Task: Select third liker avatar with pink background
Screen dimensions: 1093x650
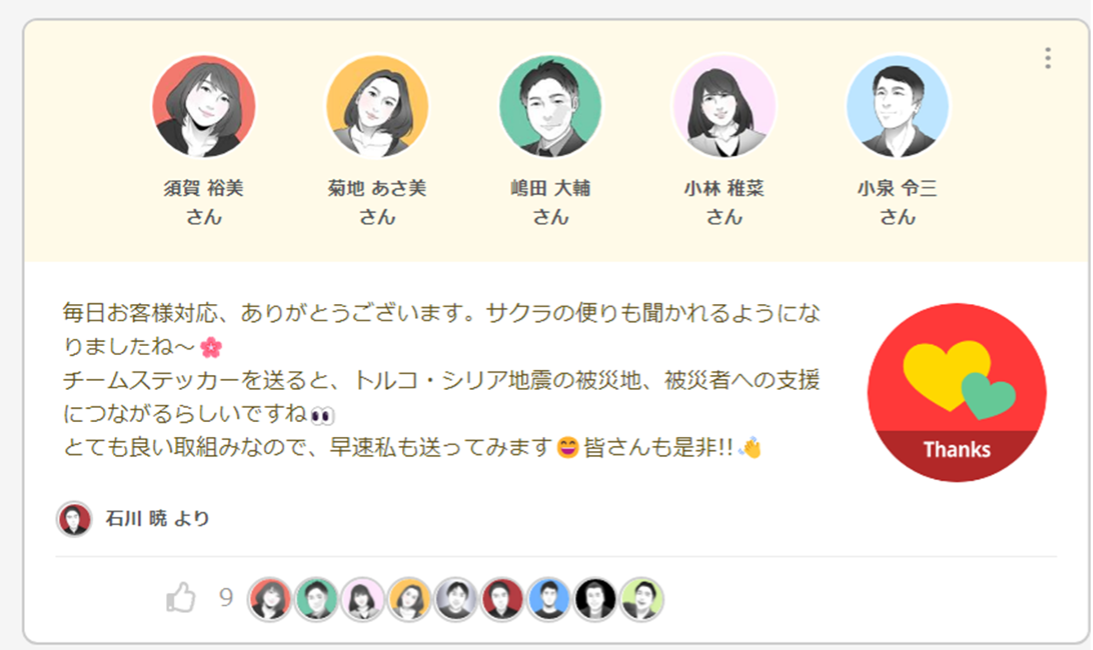Action: point(363,599)
